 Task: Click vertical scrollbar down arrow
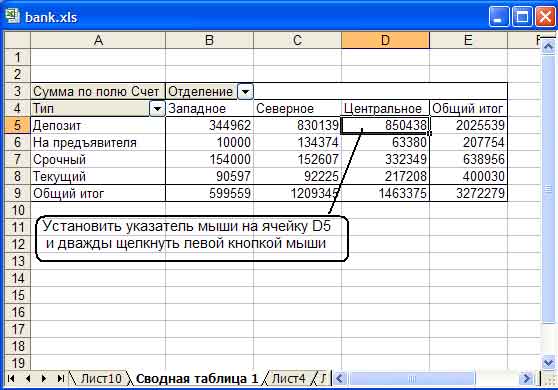[x=548, y=363]
